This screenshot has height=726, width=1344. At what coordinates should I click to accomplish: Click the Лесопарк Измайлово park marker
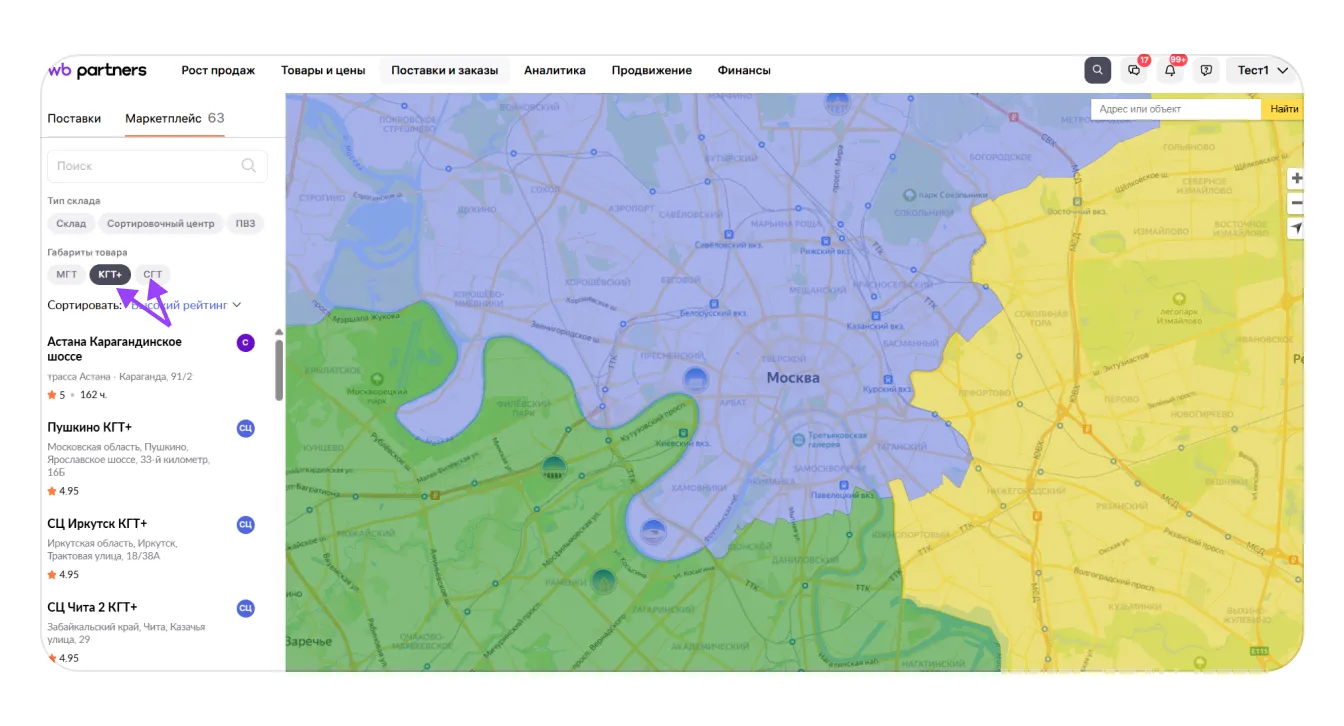pos(1180,298)
